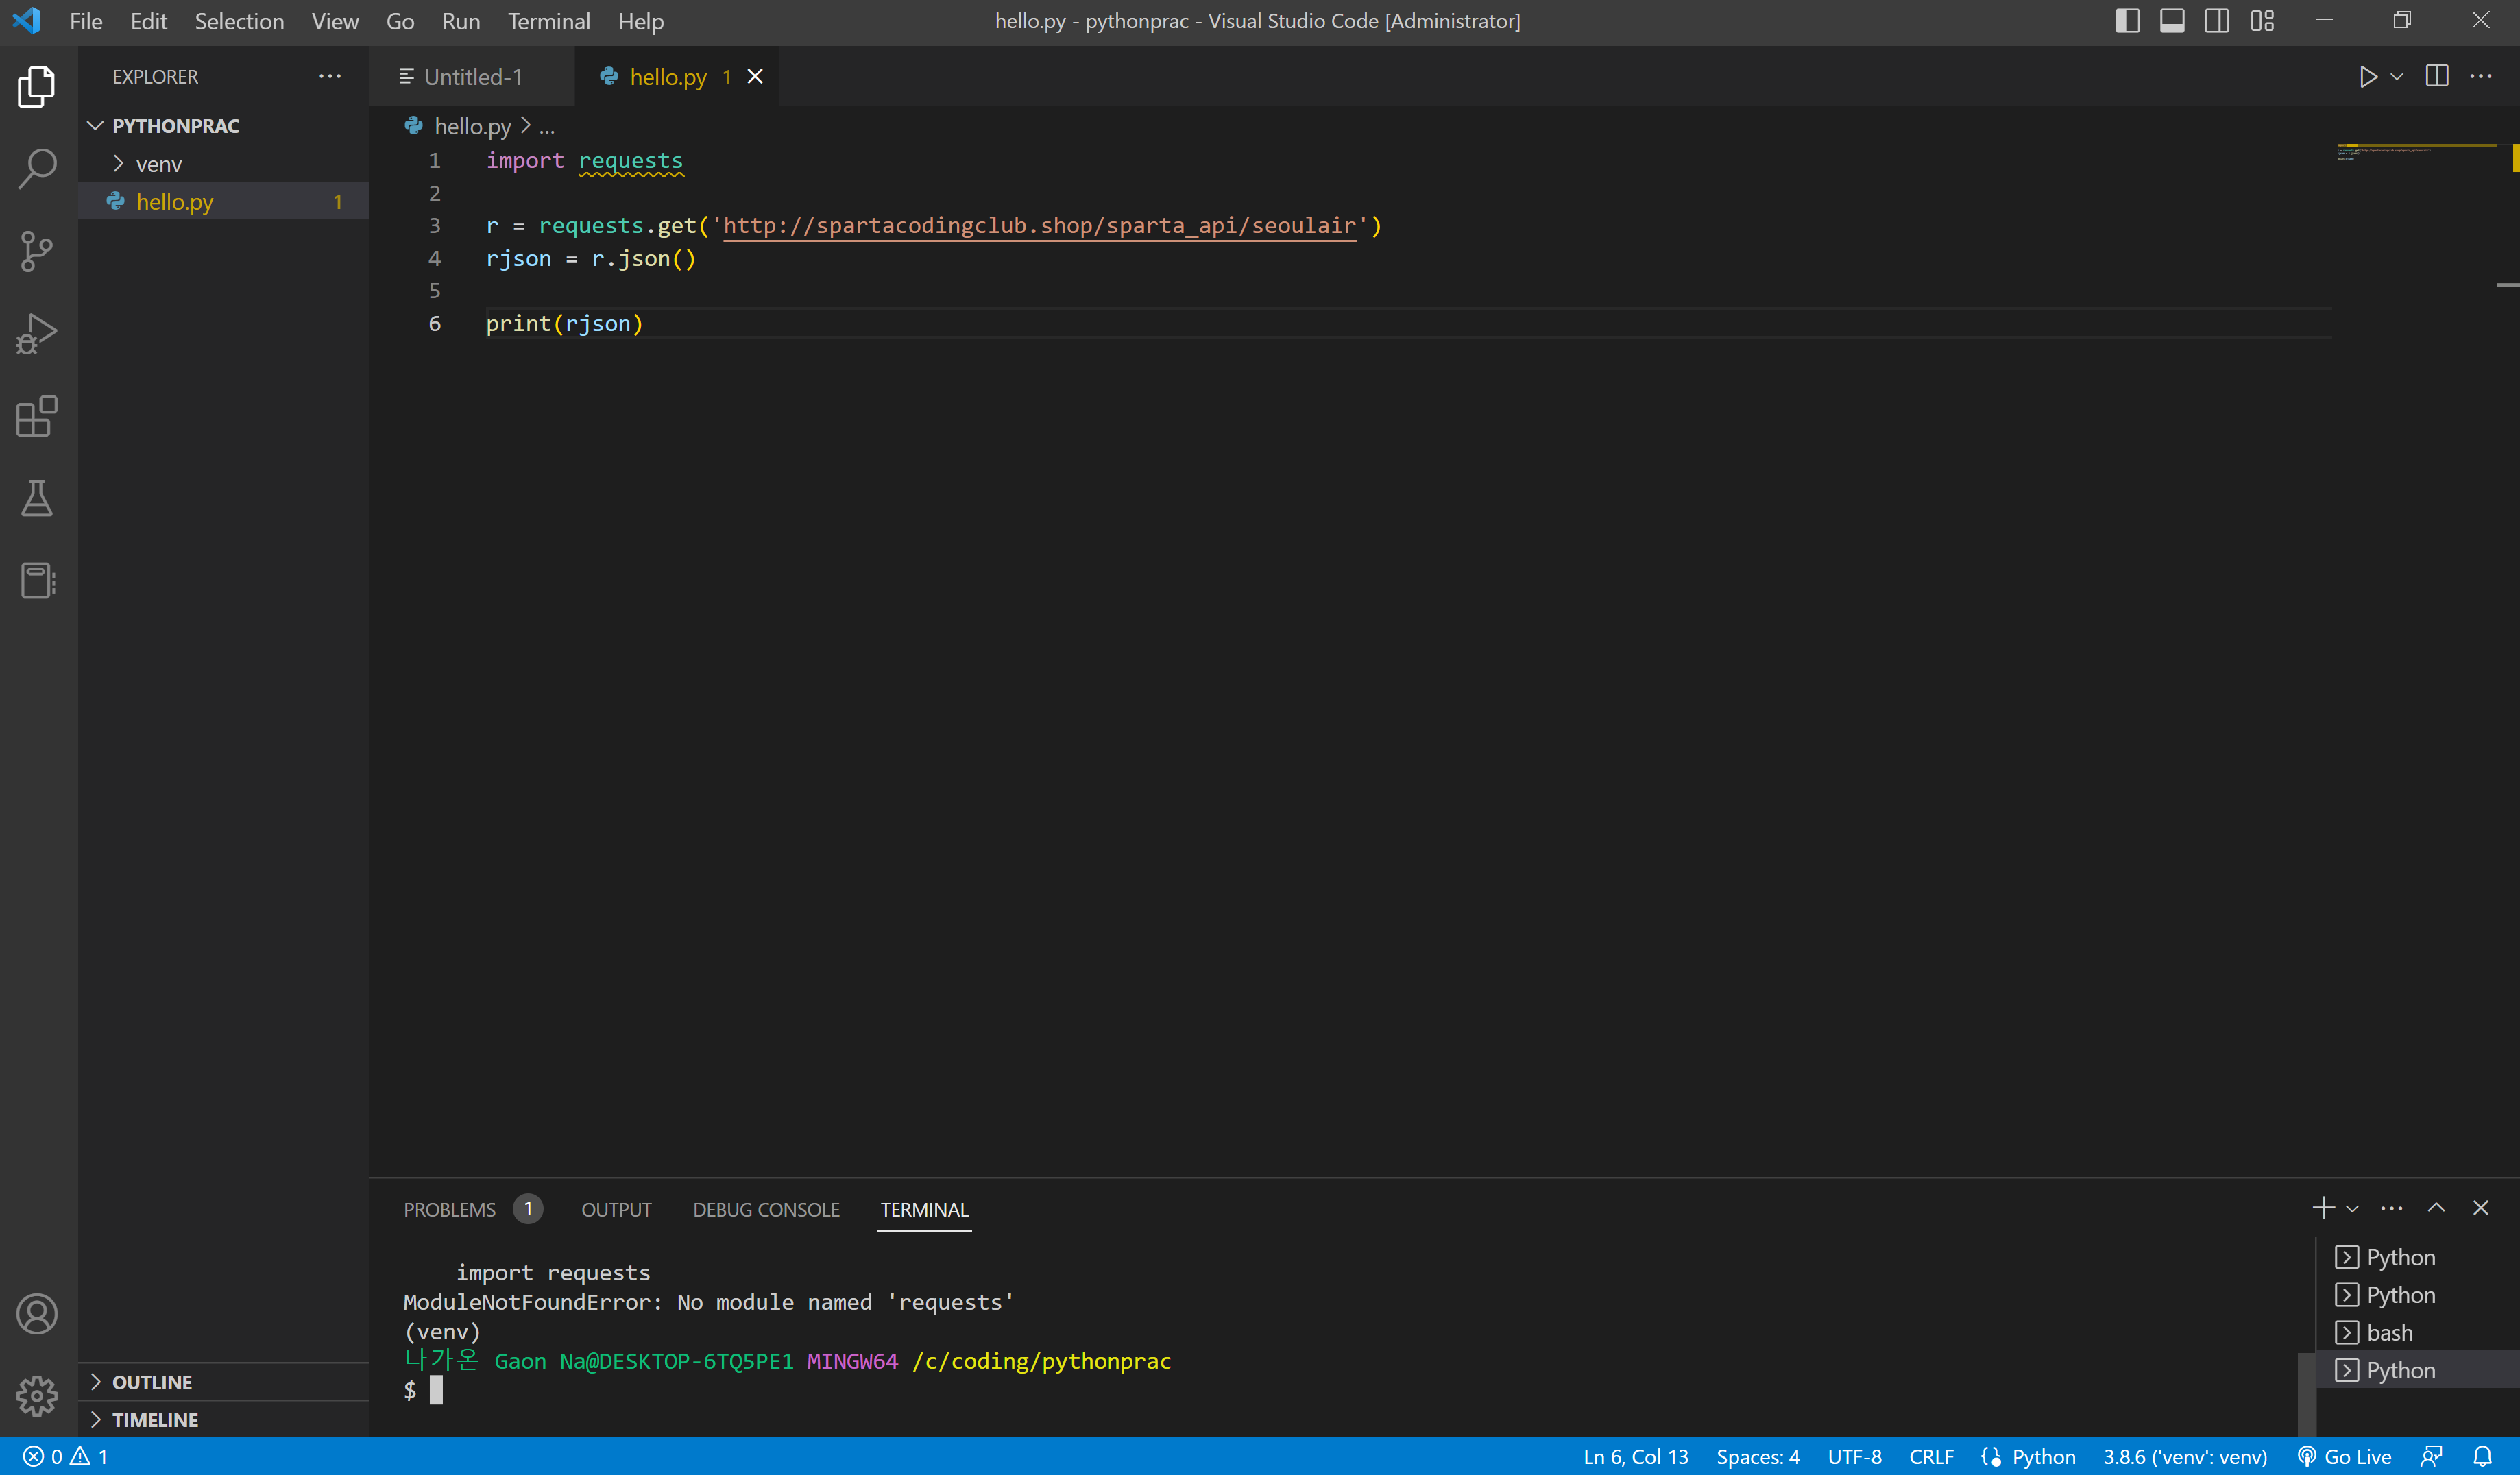2520x1475 pixels.
Task: Change indentation via Spaces: 4
Action: (x=1758, y=1457)
